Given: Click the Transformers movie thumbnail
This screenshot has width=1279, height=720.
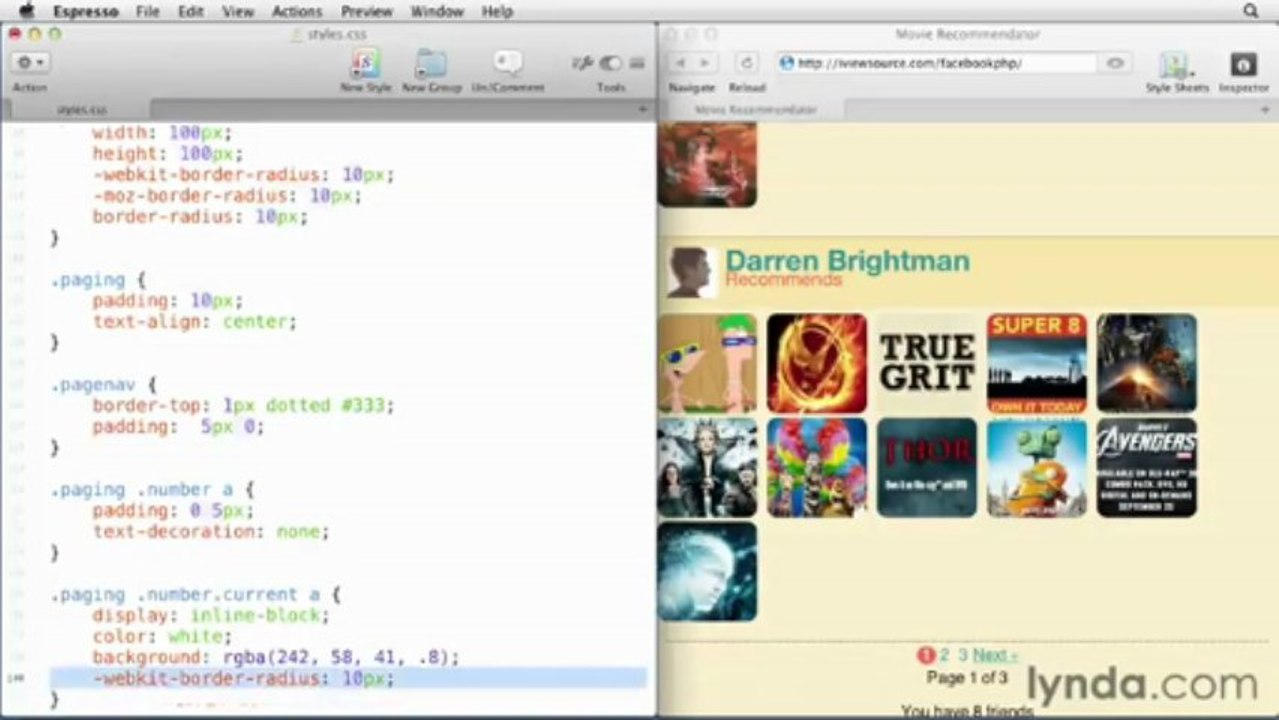Looking at the screenshot, I should click(x=1147, y=363).
